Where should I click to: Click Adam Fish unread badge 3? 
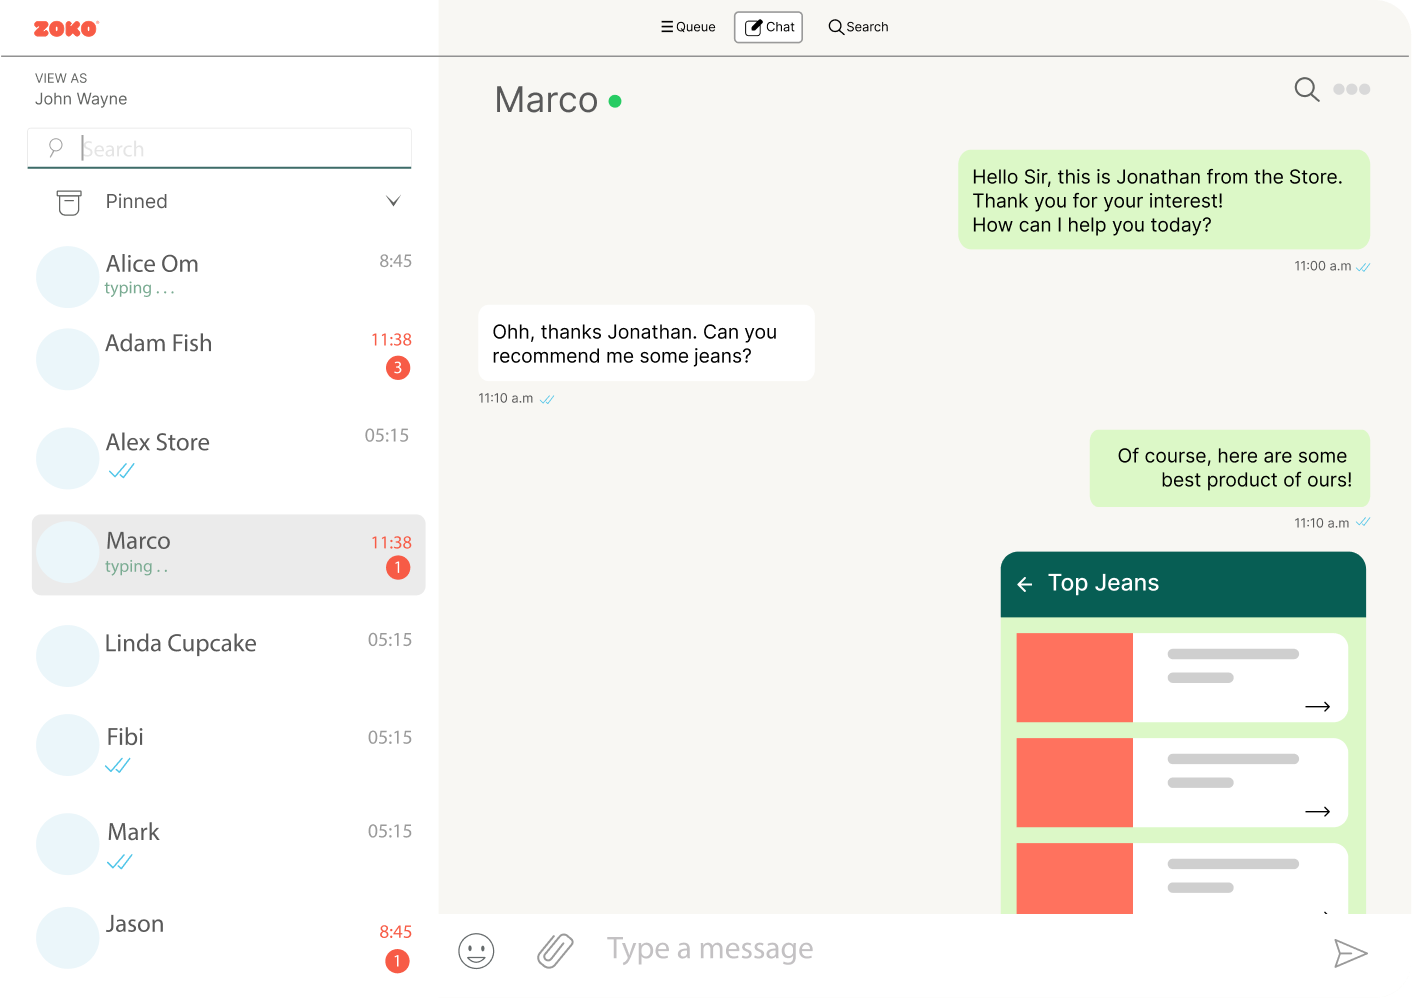pos(398,368)
